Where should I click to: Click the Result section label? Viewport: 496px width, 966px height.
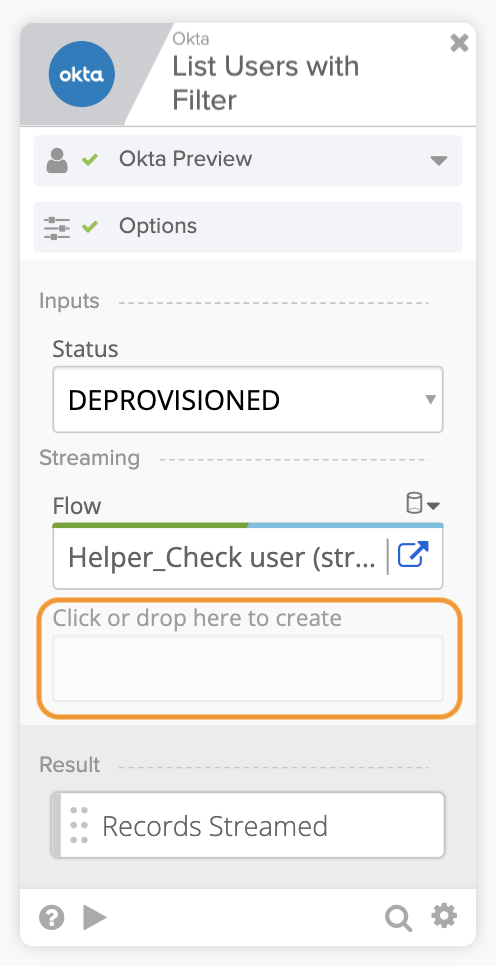click(70, 765)
